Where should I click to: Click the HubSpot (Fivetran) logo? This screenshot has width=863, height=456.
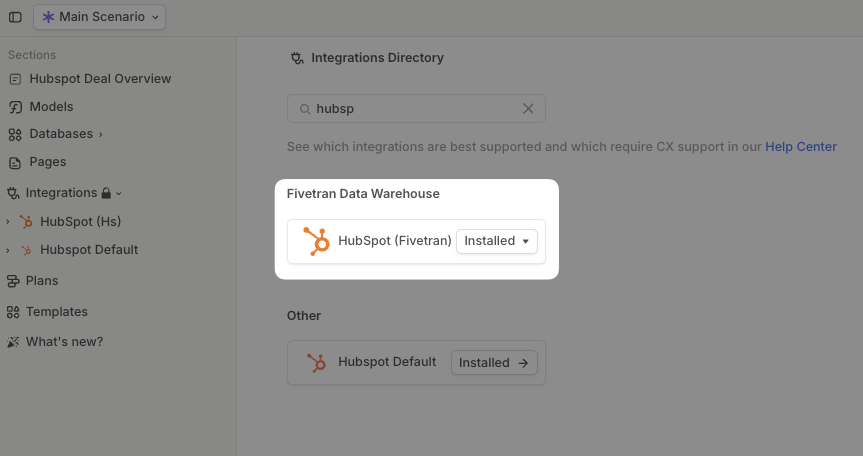point(316,241)
